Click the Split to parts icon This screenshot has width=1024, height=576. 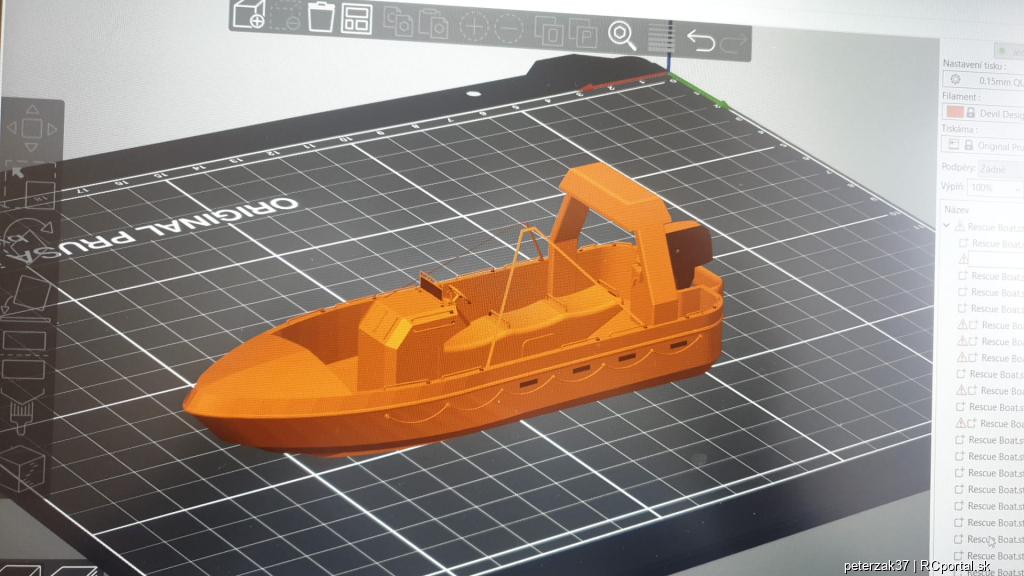tap(583, 32)
